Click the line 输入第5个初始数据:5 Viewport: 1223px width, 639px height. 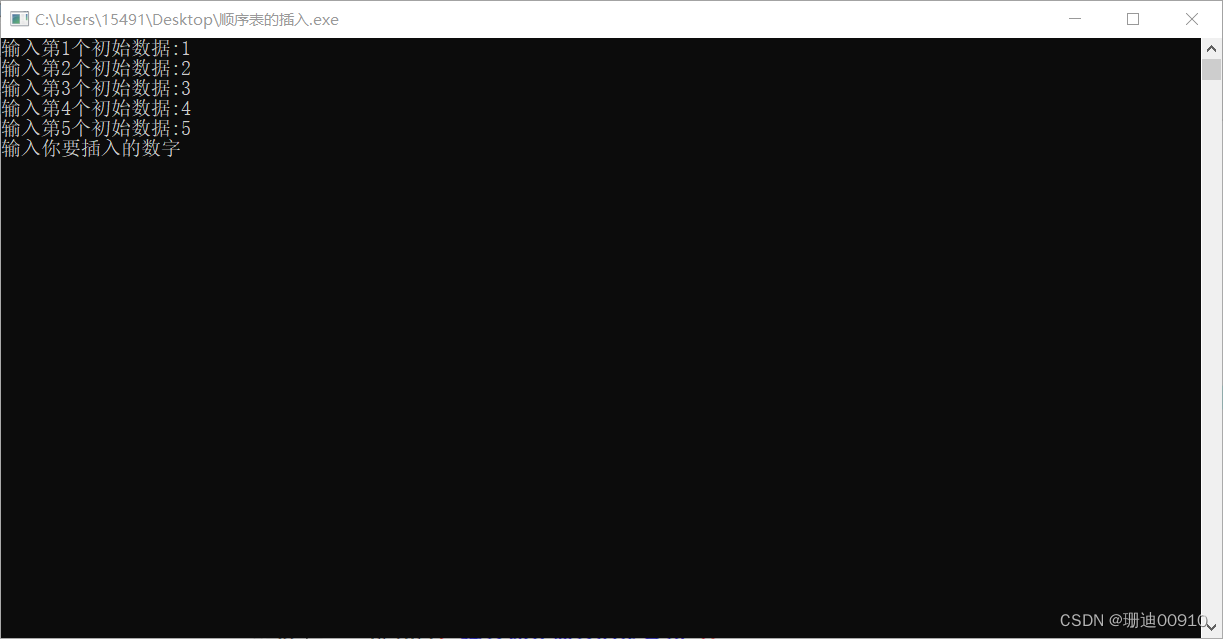96,128
